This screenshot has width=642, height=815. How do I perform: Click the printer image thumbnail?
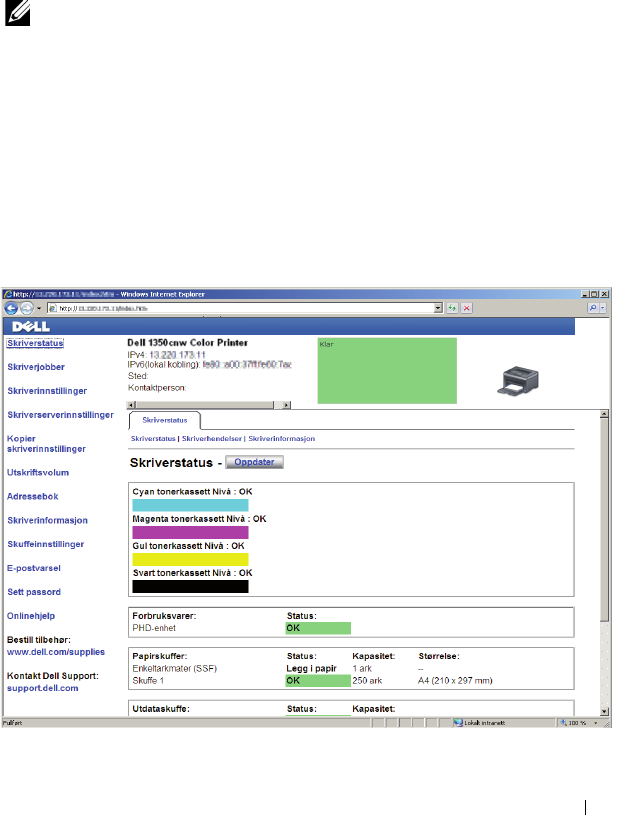click(518, 381)
